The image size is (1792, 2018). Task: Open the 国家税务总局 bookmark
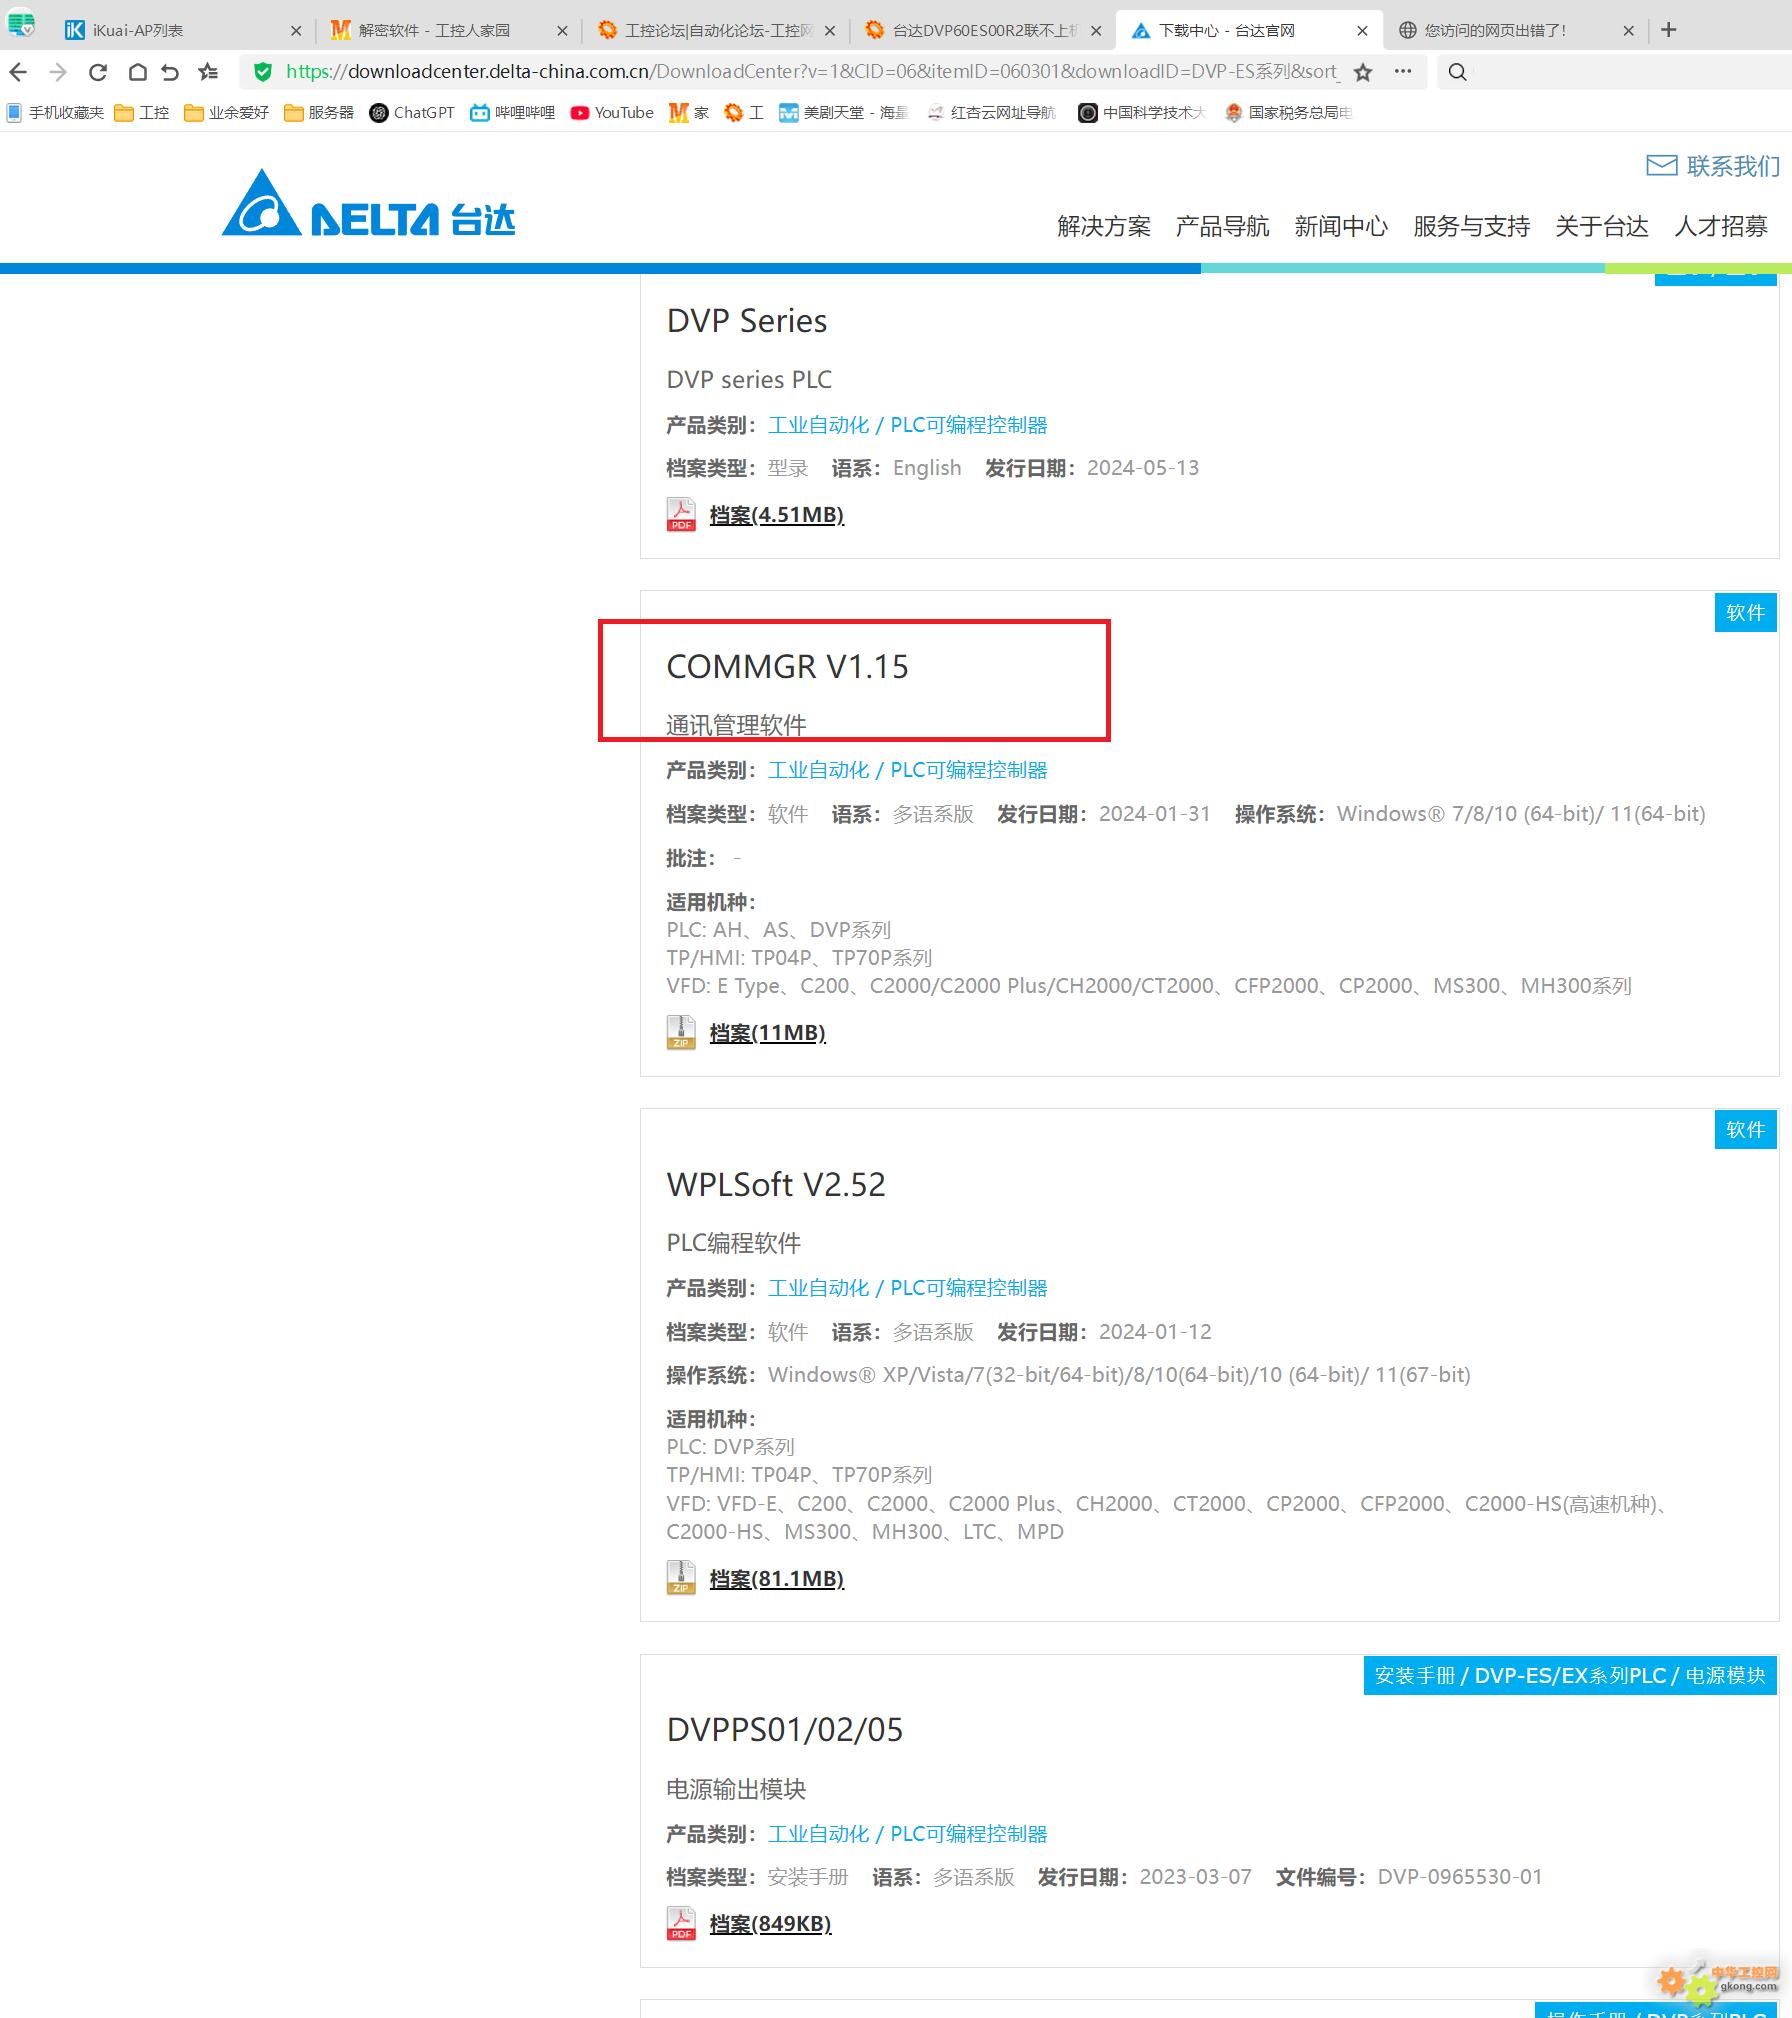(x=1289, y=113)
